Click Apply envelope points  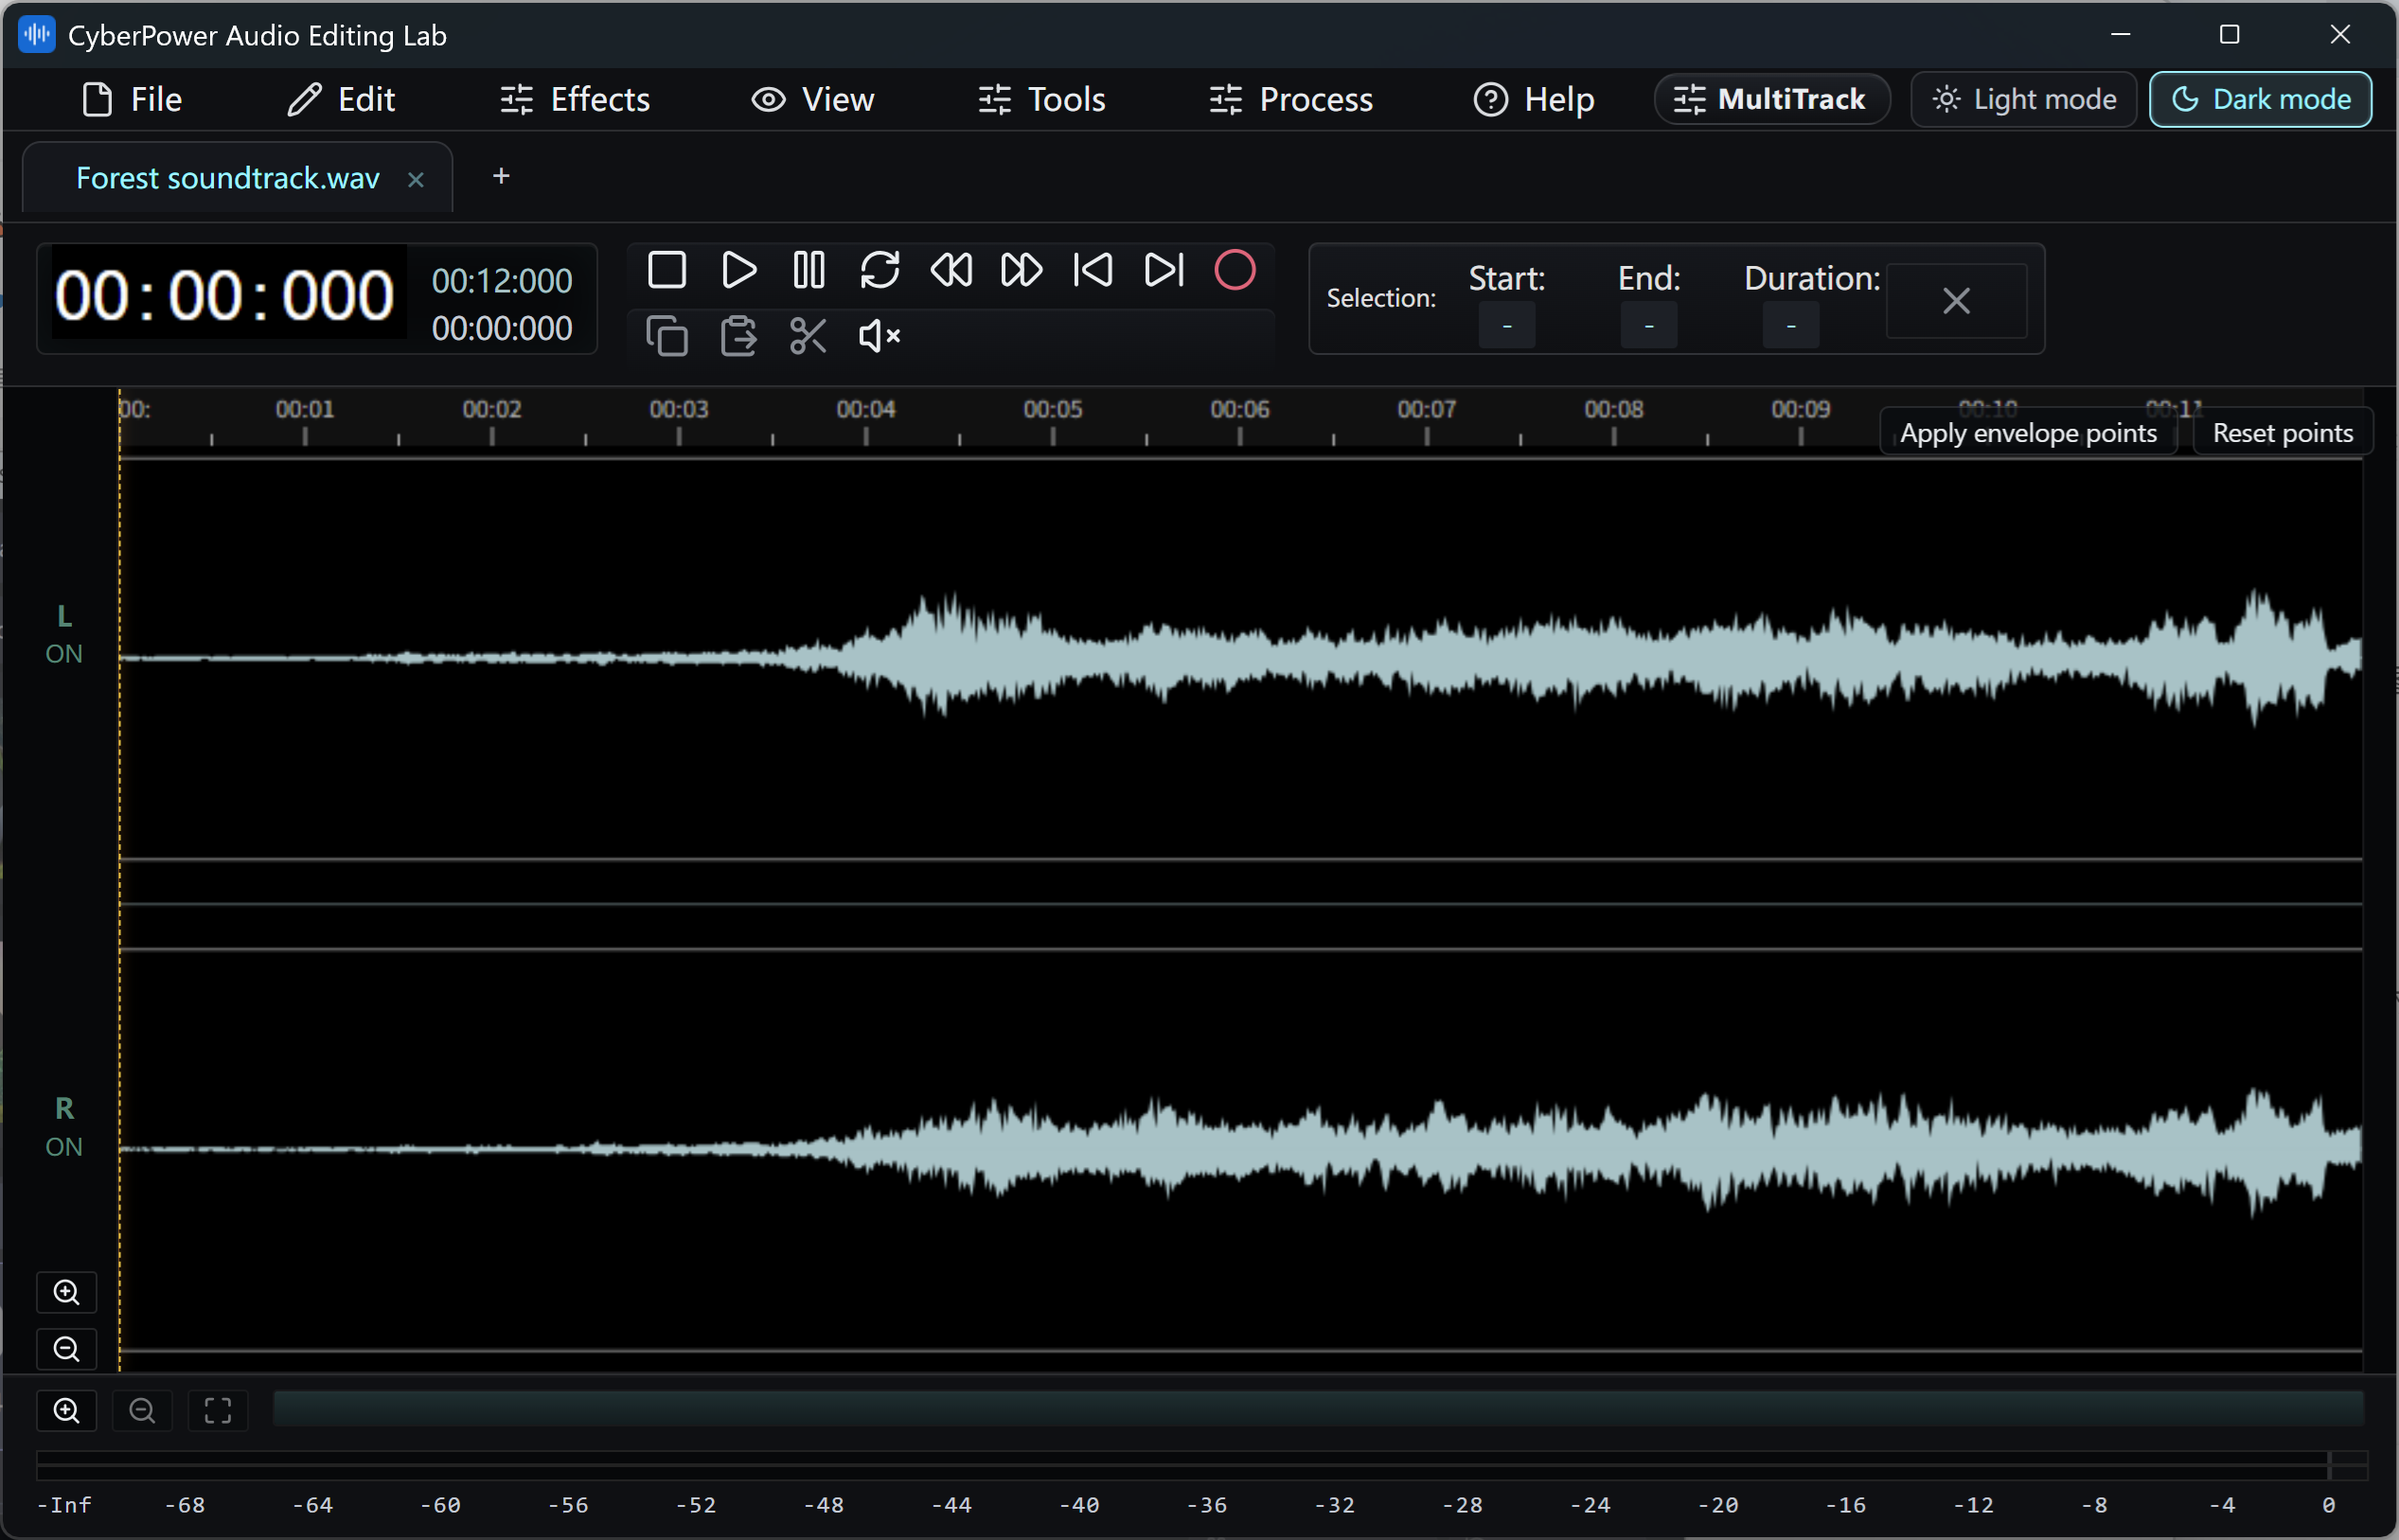click(2028, 433)
